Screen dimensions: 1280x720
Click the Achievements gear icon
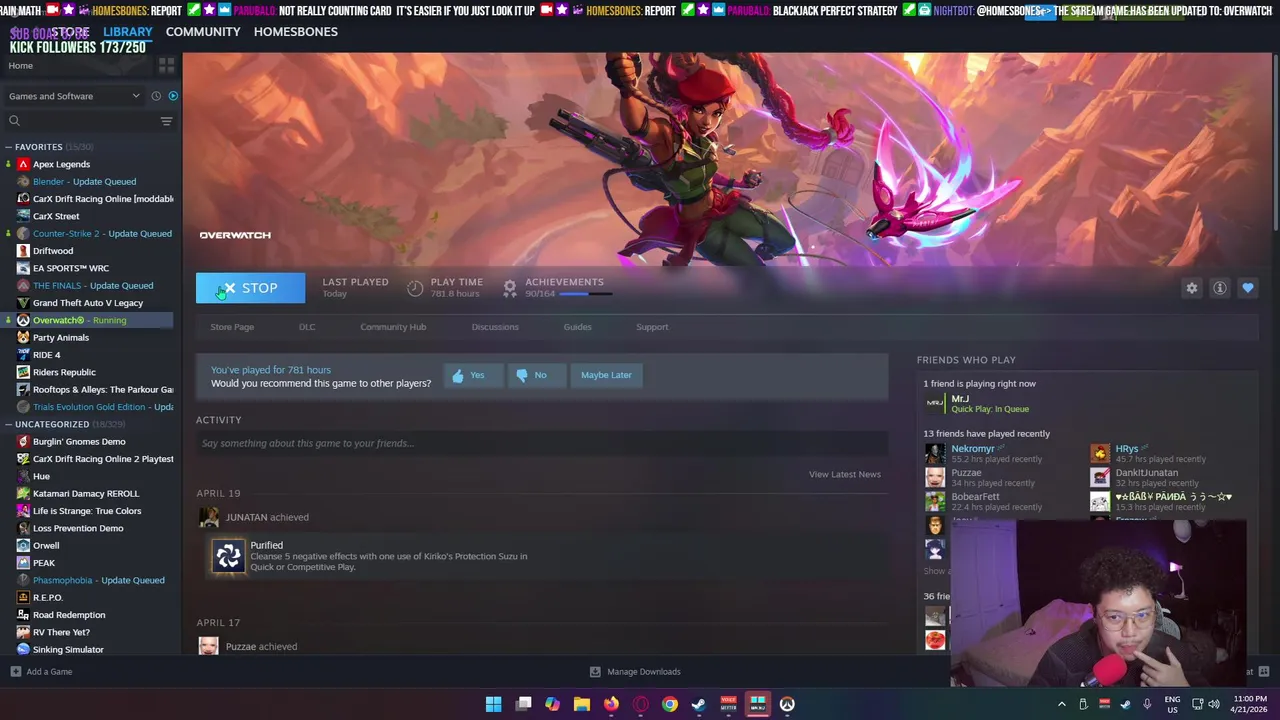pyautogui.click(x=510, y=288)
